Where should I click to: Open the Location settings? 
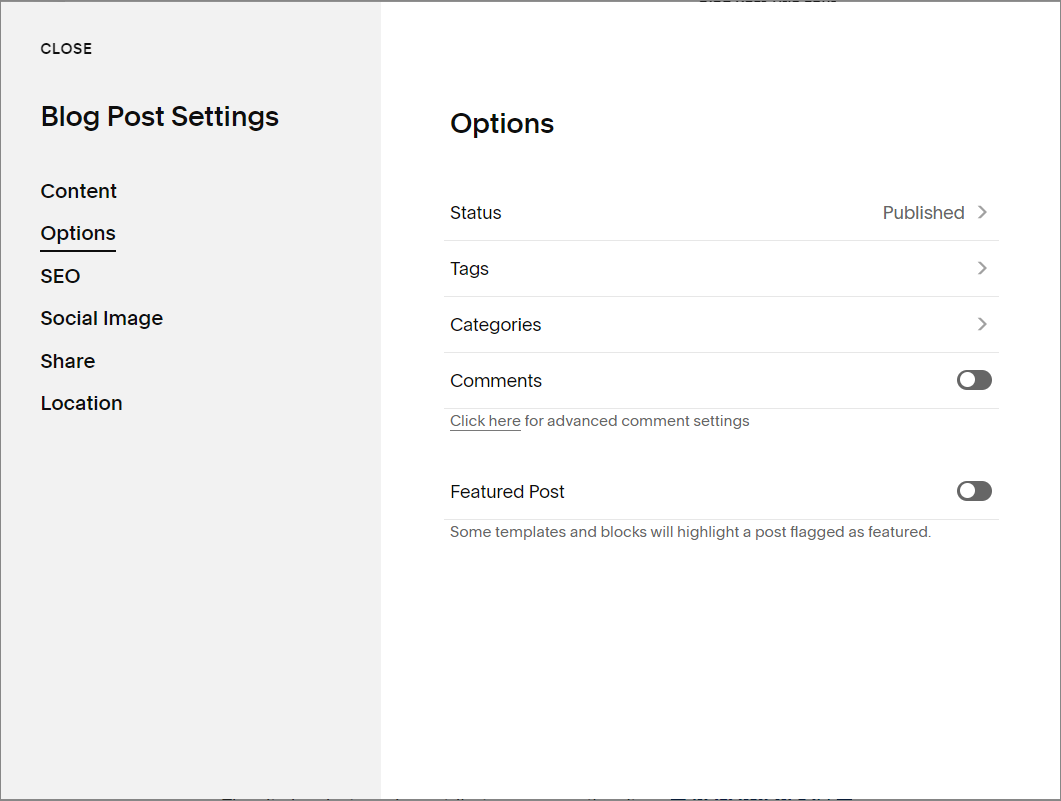81,403
